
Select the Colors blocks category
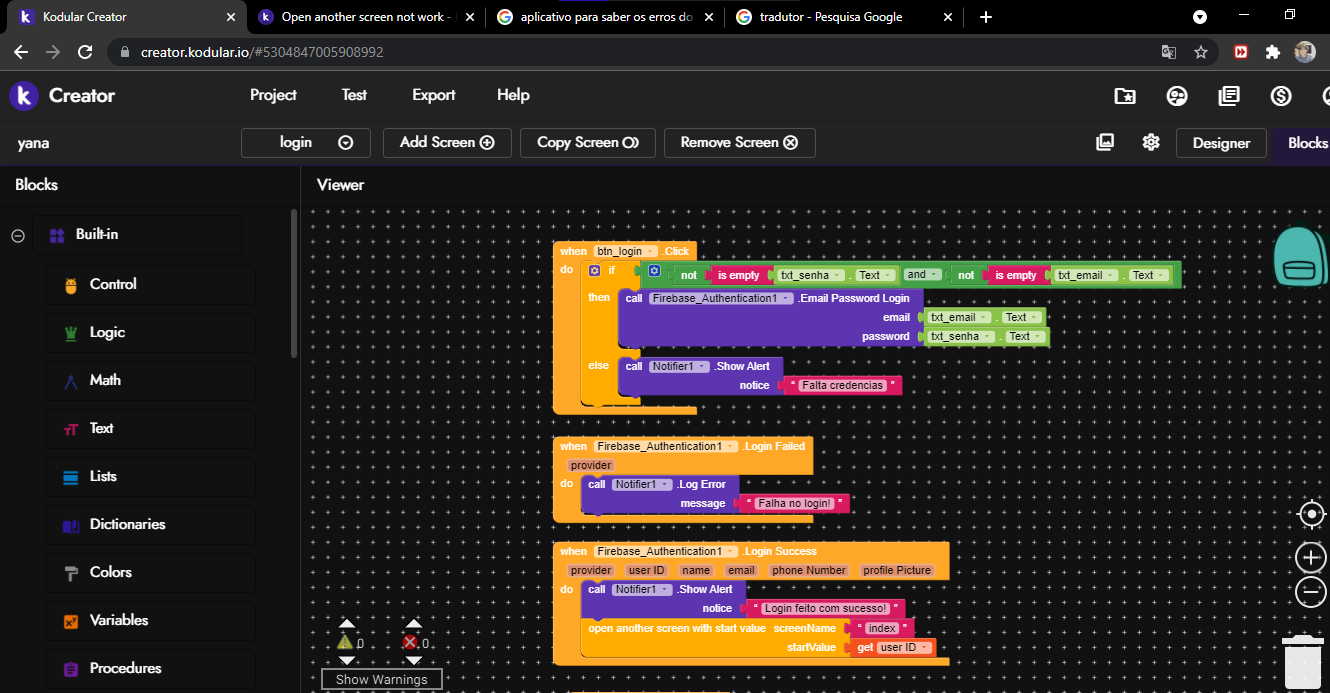pyautogui.click(x=110, y=572)
